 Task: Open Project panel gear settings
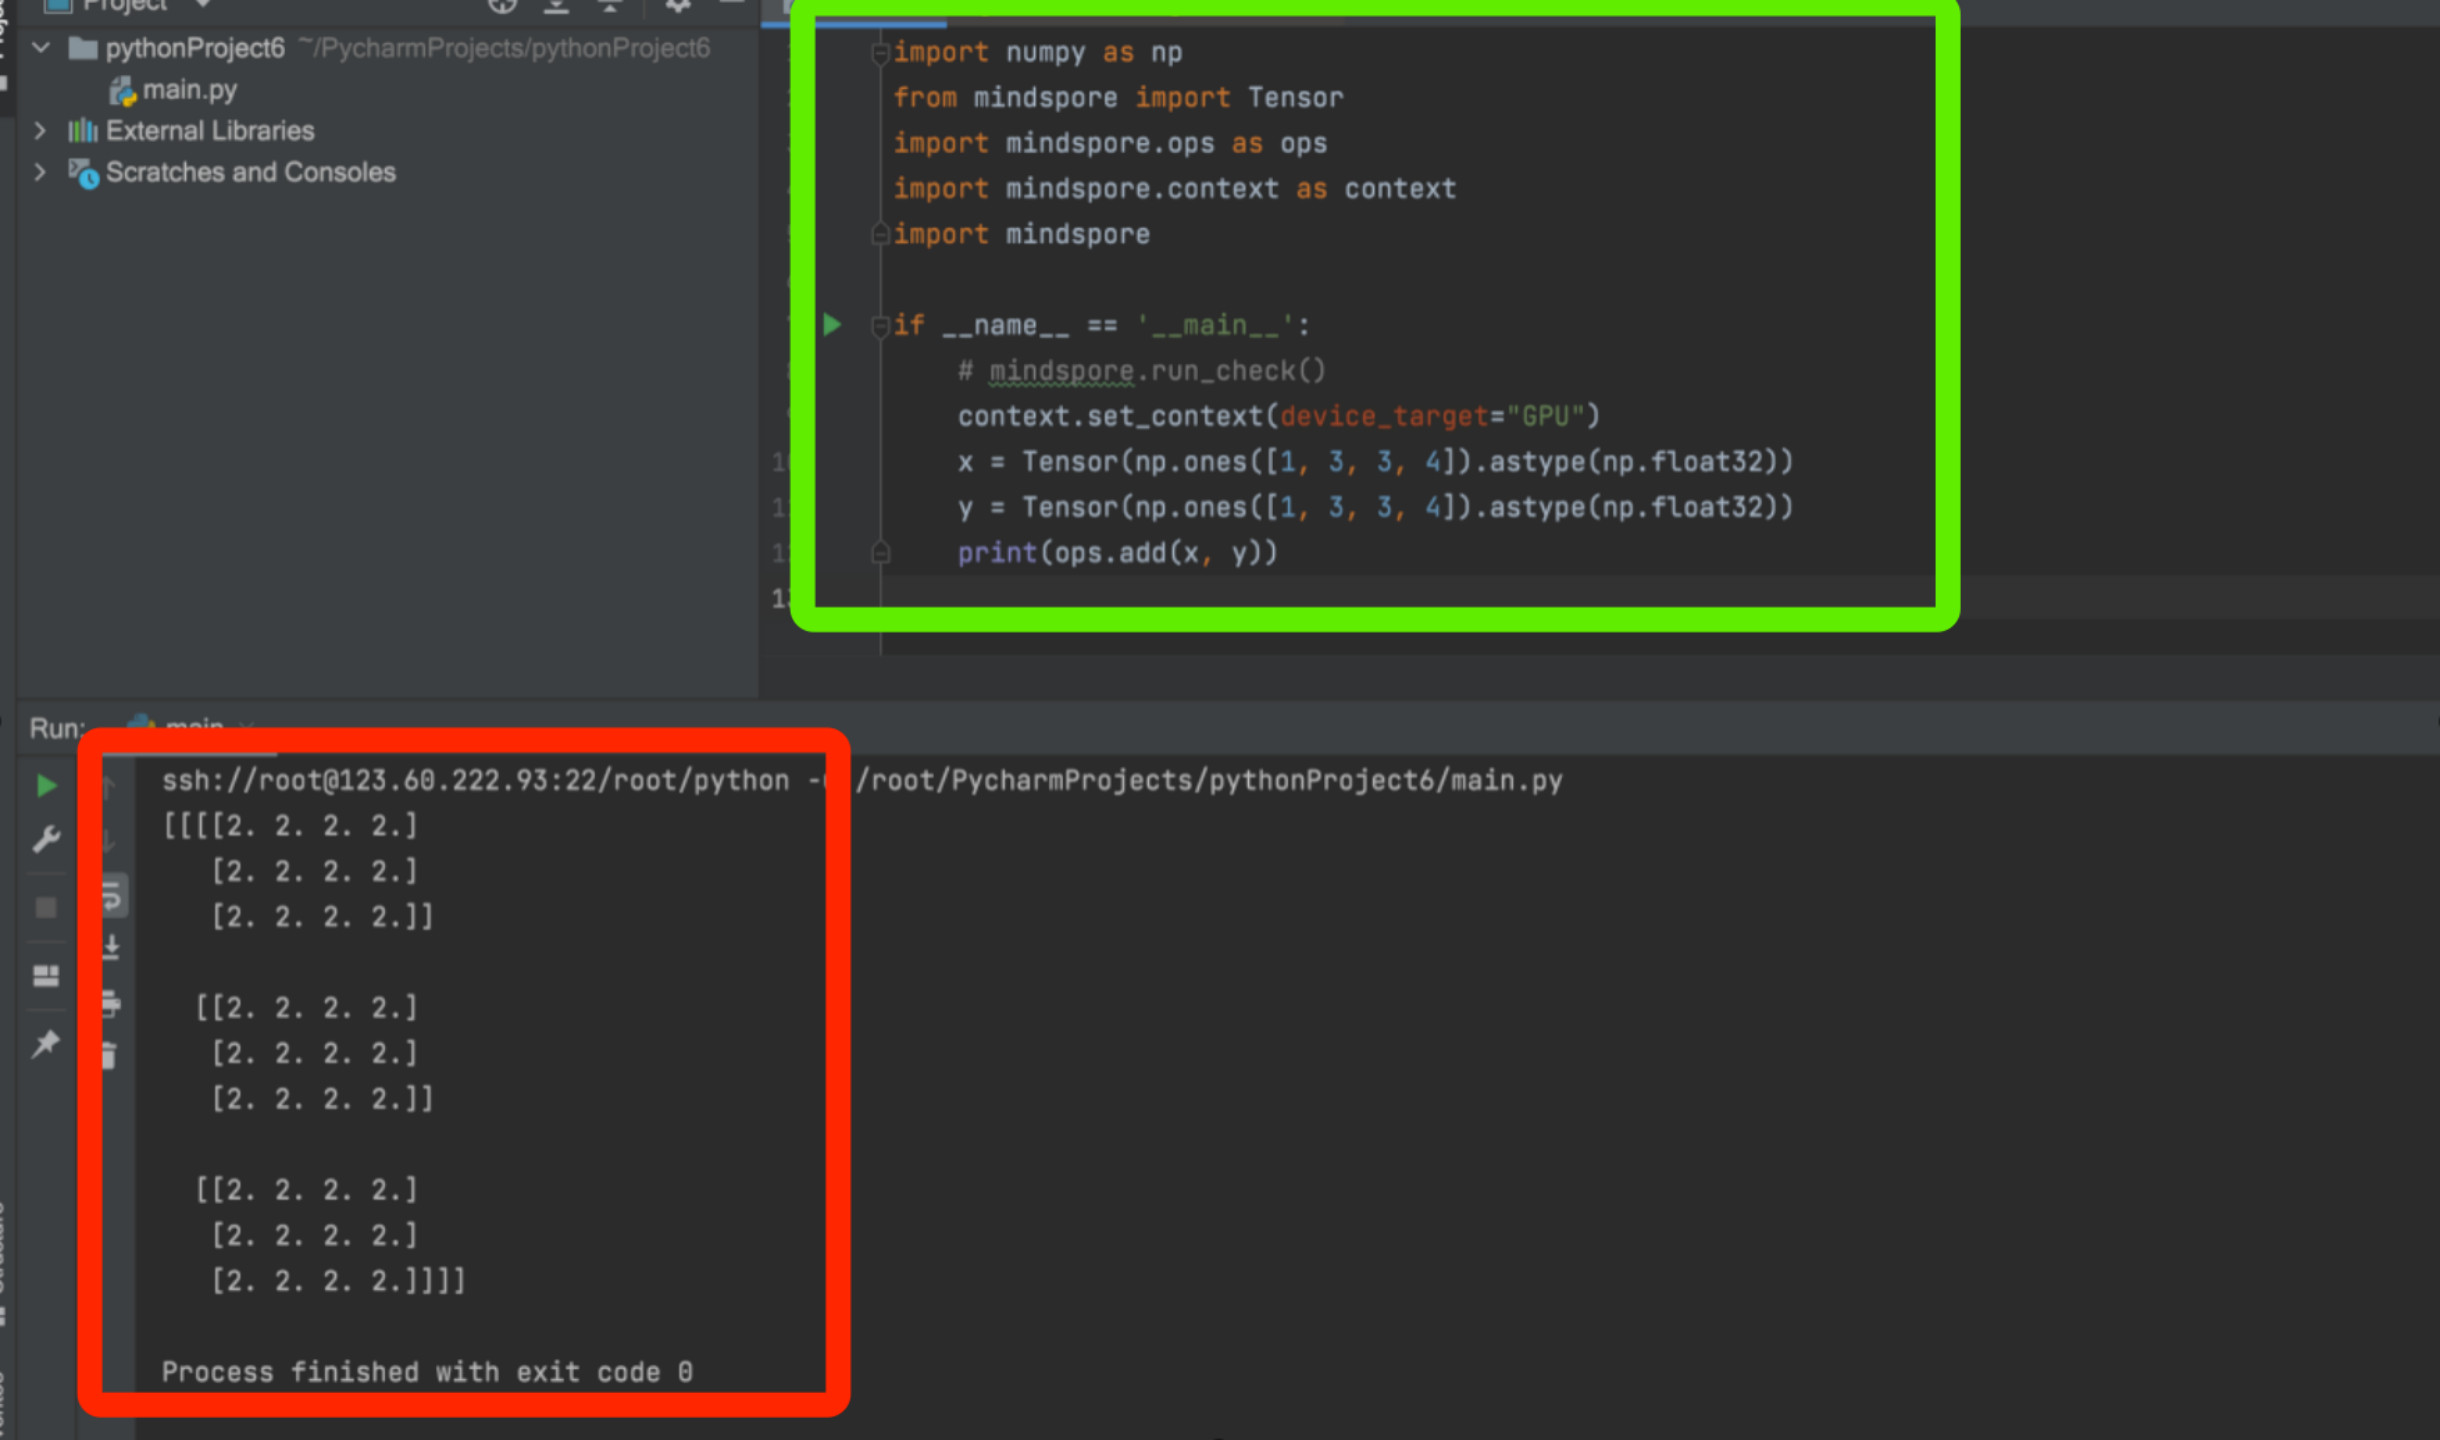[677, 6]
